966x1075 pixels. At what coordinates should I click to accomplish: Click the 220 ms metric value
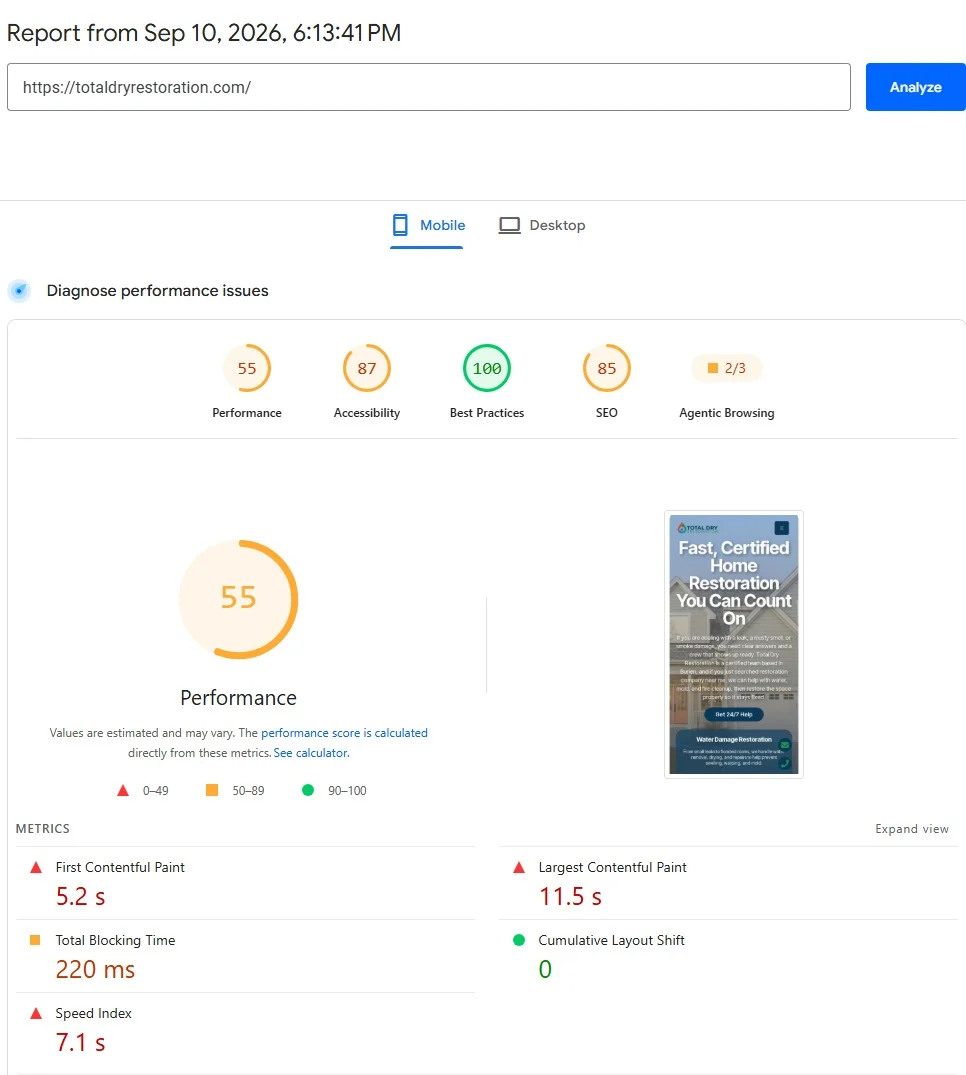coord(95,969)
